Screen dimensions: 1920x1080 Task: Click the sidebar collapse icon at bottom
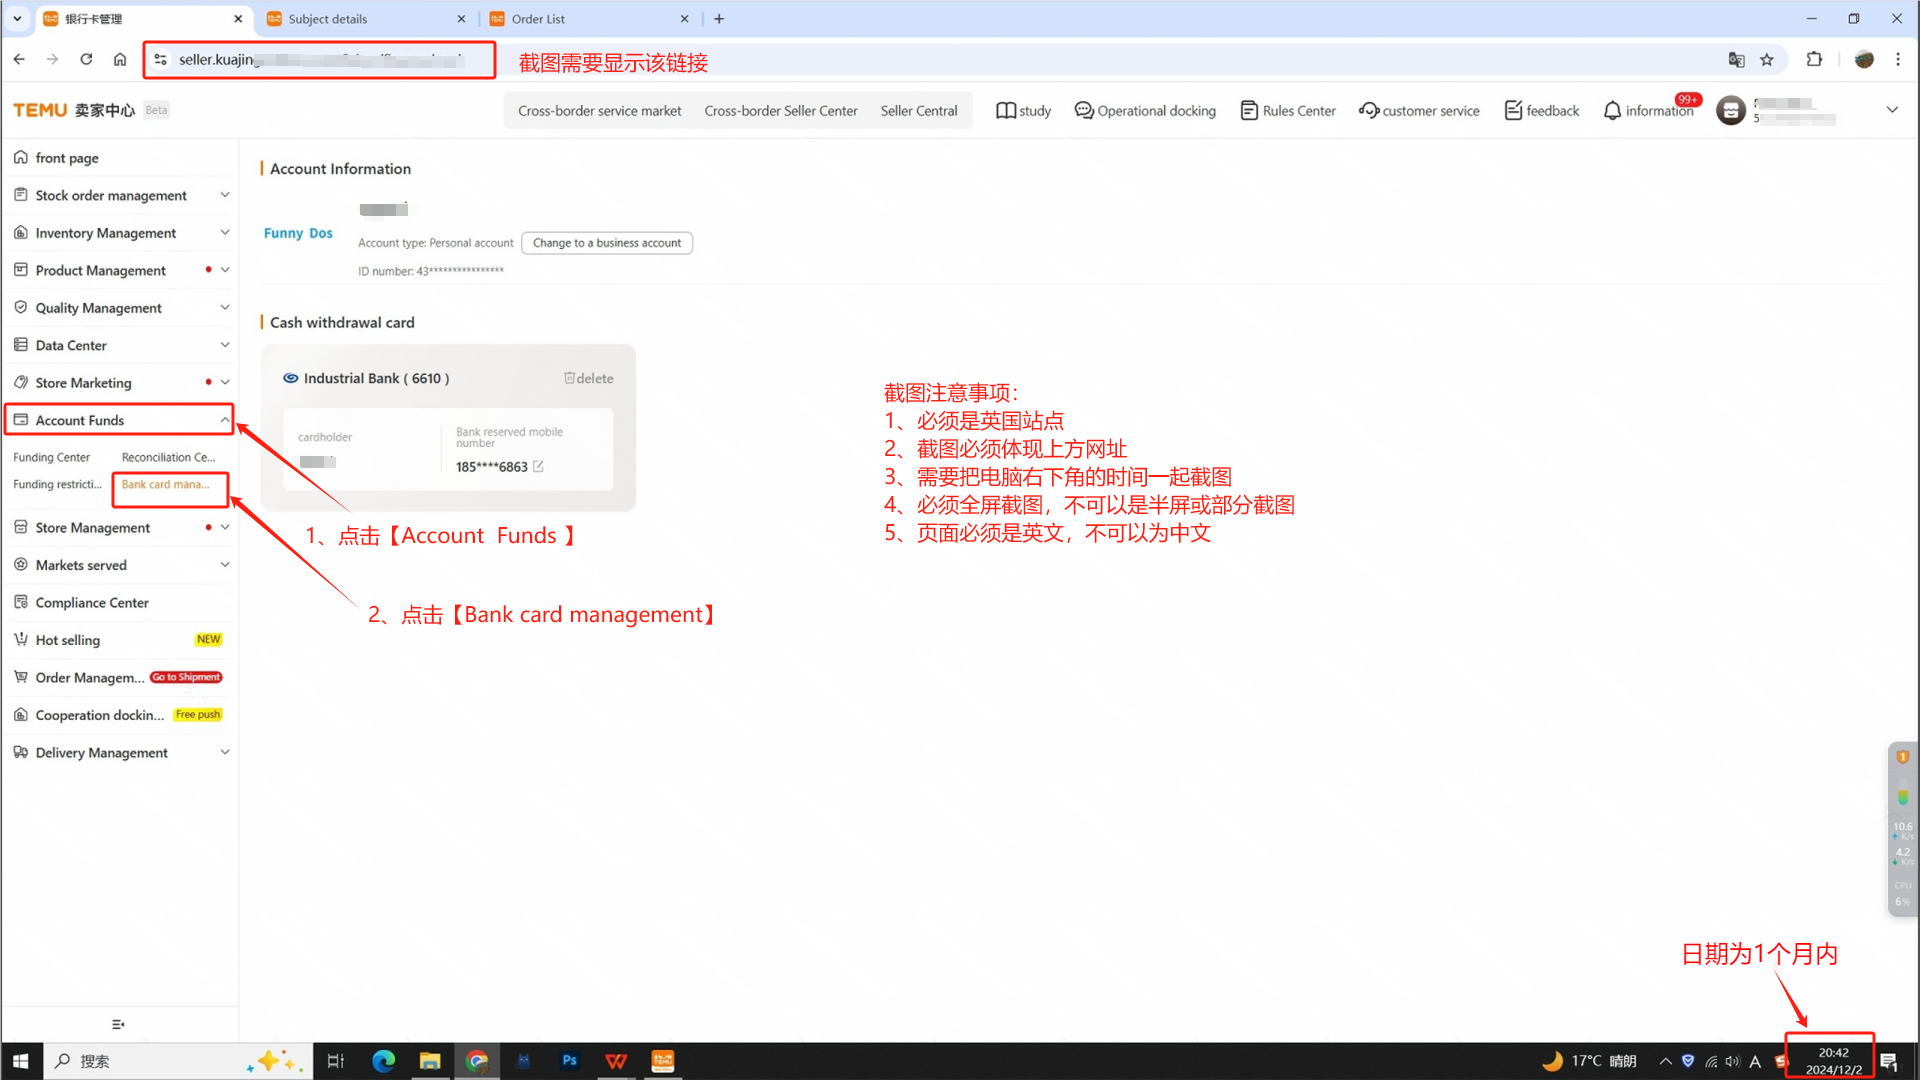118,1024
